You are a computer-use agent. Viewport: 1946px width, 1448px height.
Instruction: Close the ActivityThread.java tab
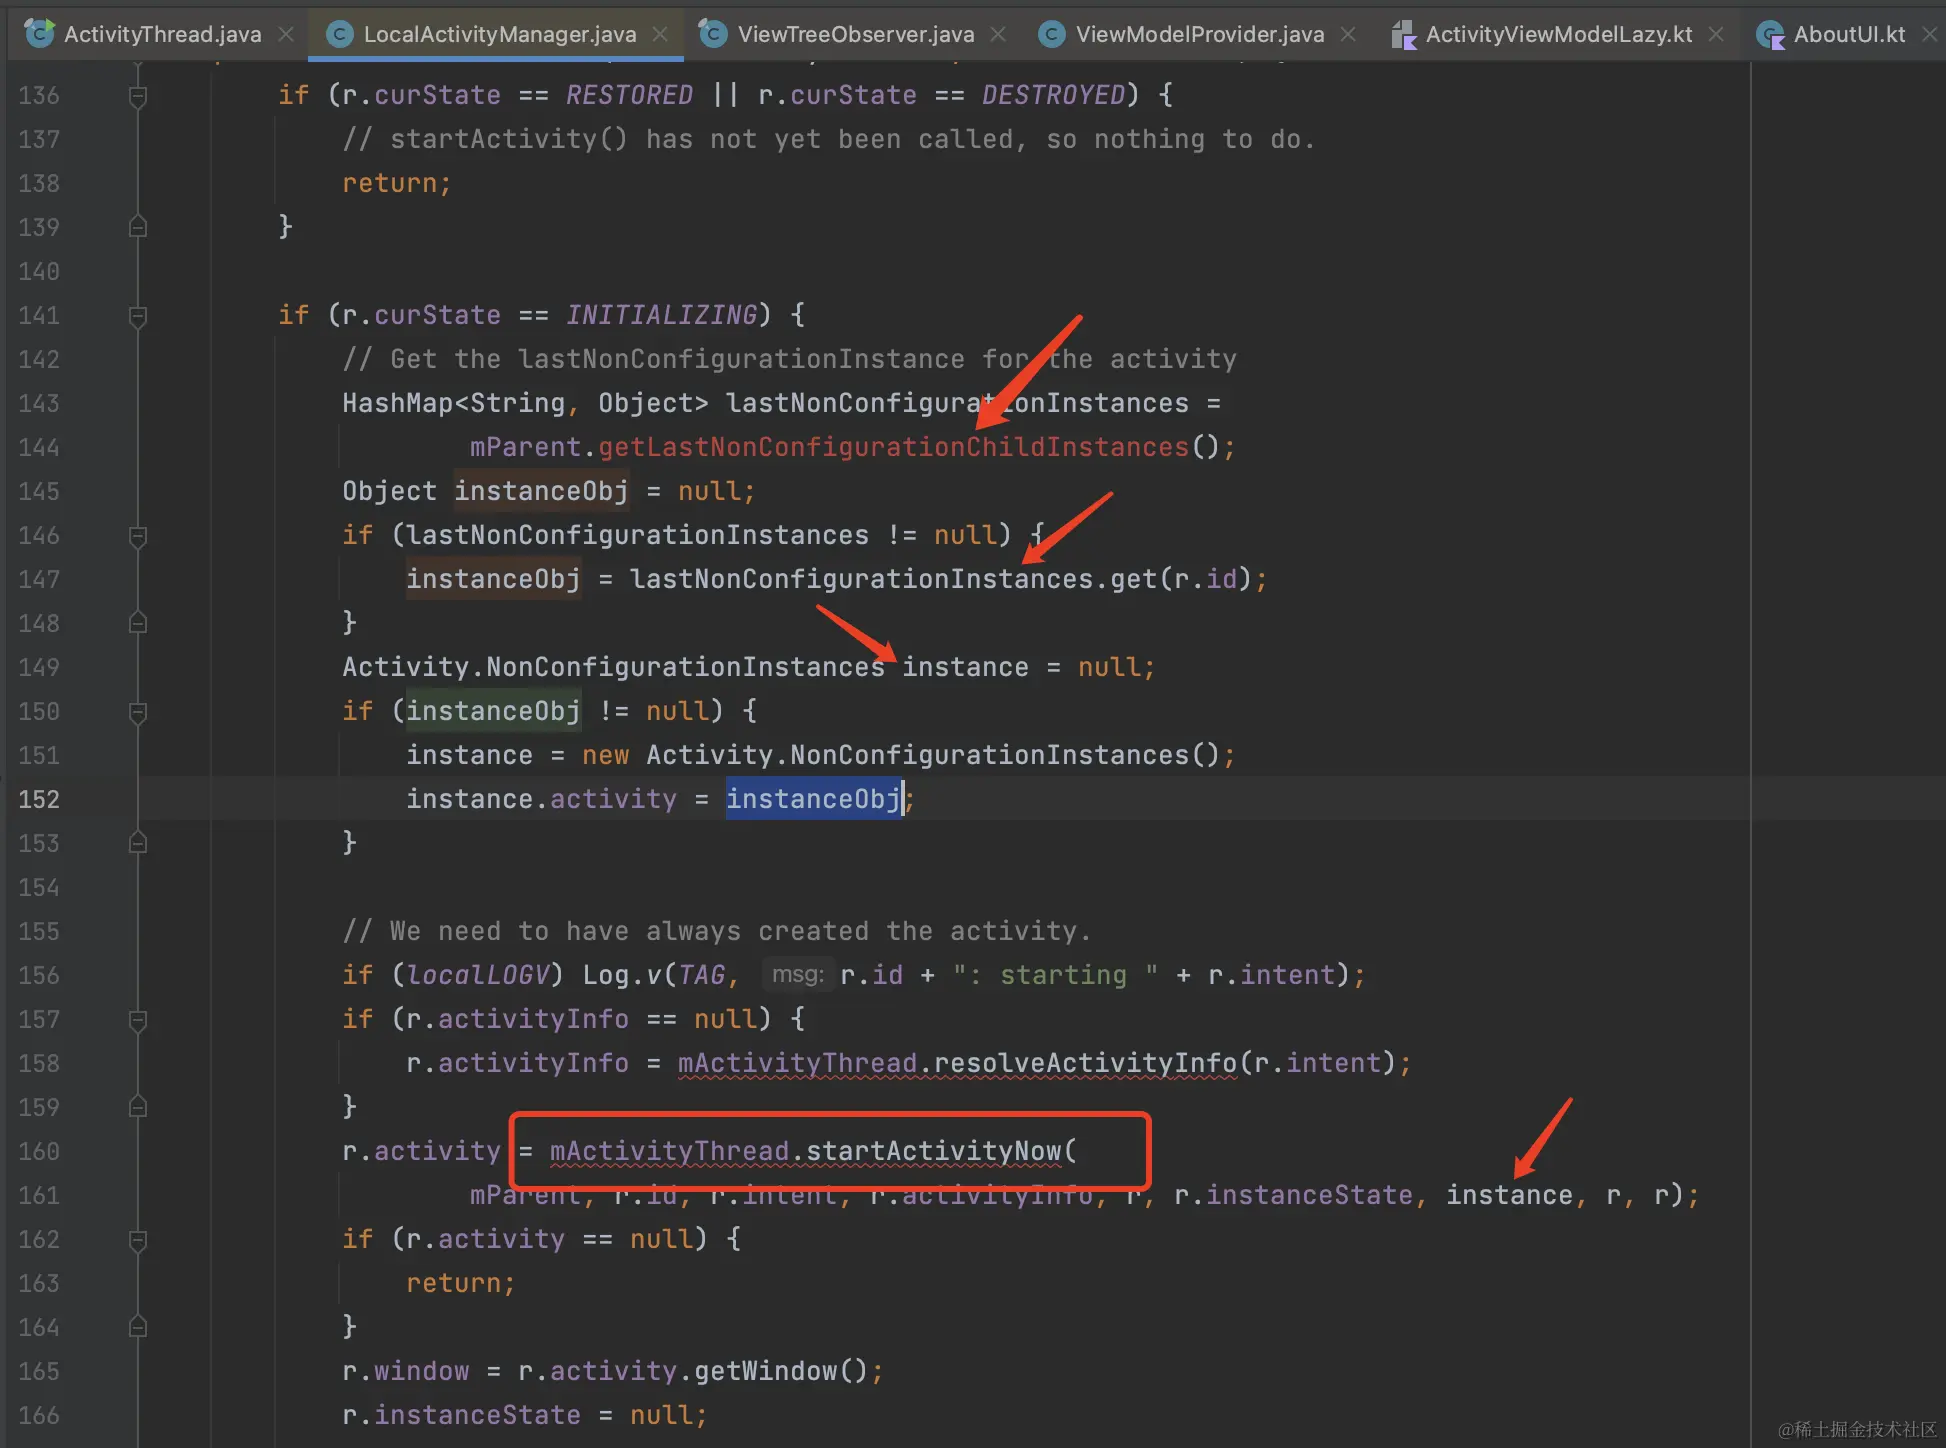tap(286, 34)
